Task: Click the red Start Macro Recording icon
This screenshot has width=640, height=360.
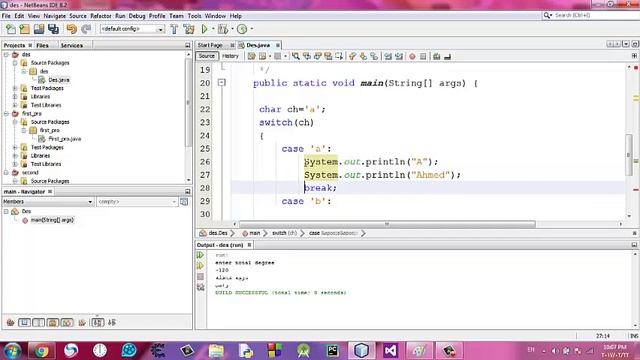Action: (x=412, y=56)
